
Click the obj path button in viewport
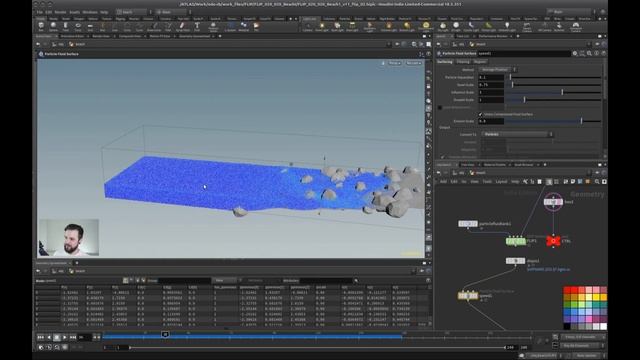tap(58, 44)
